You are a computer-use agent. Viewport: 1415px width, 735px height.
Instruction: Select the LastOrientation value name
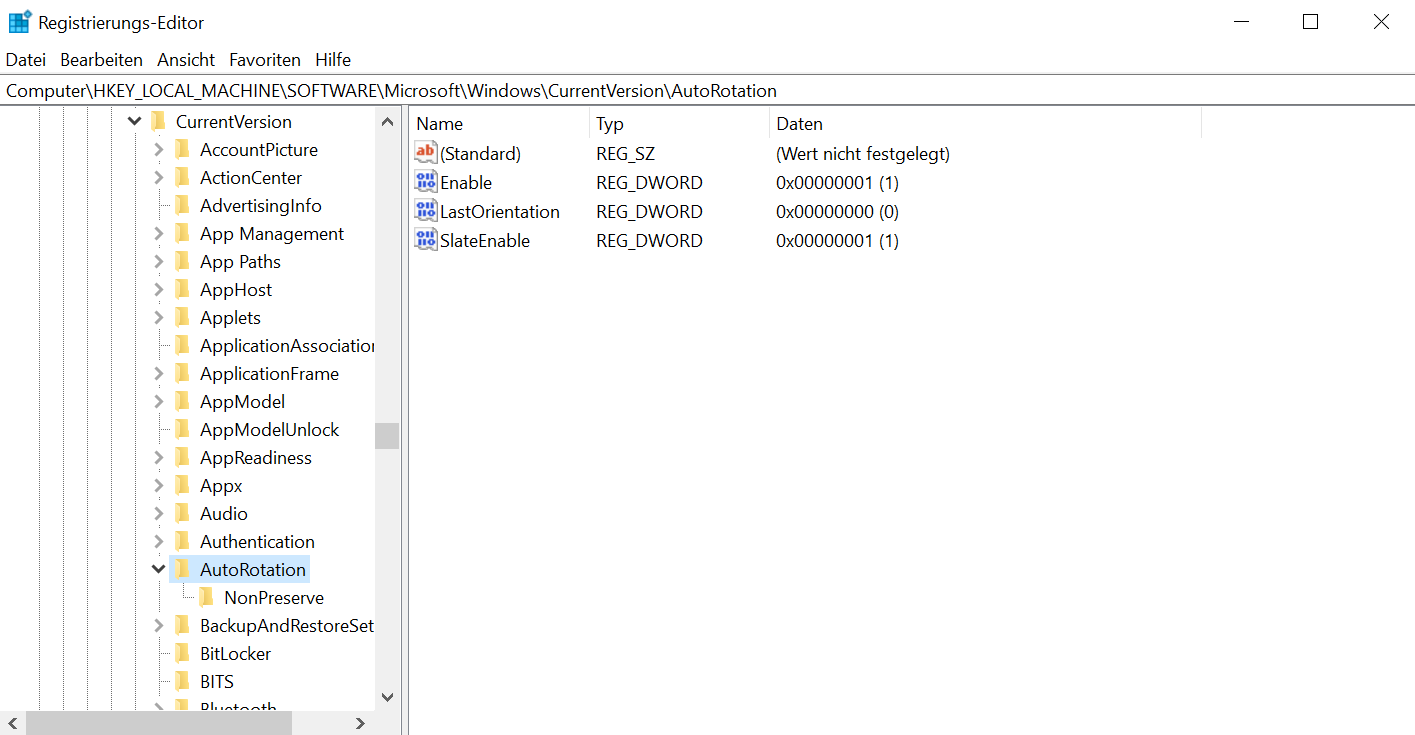pos(500,212)
